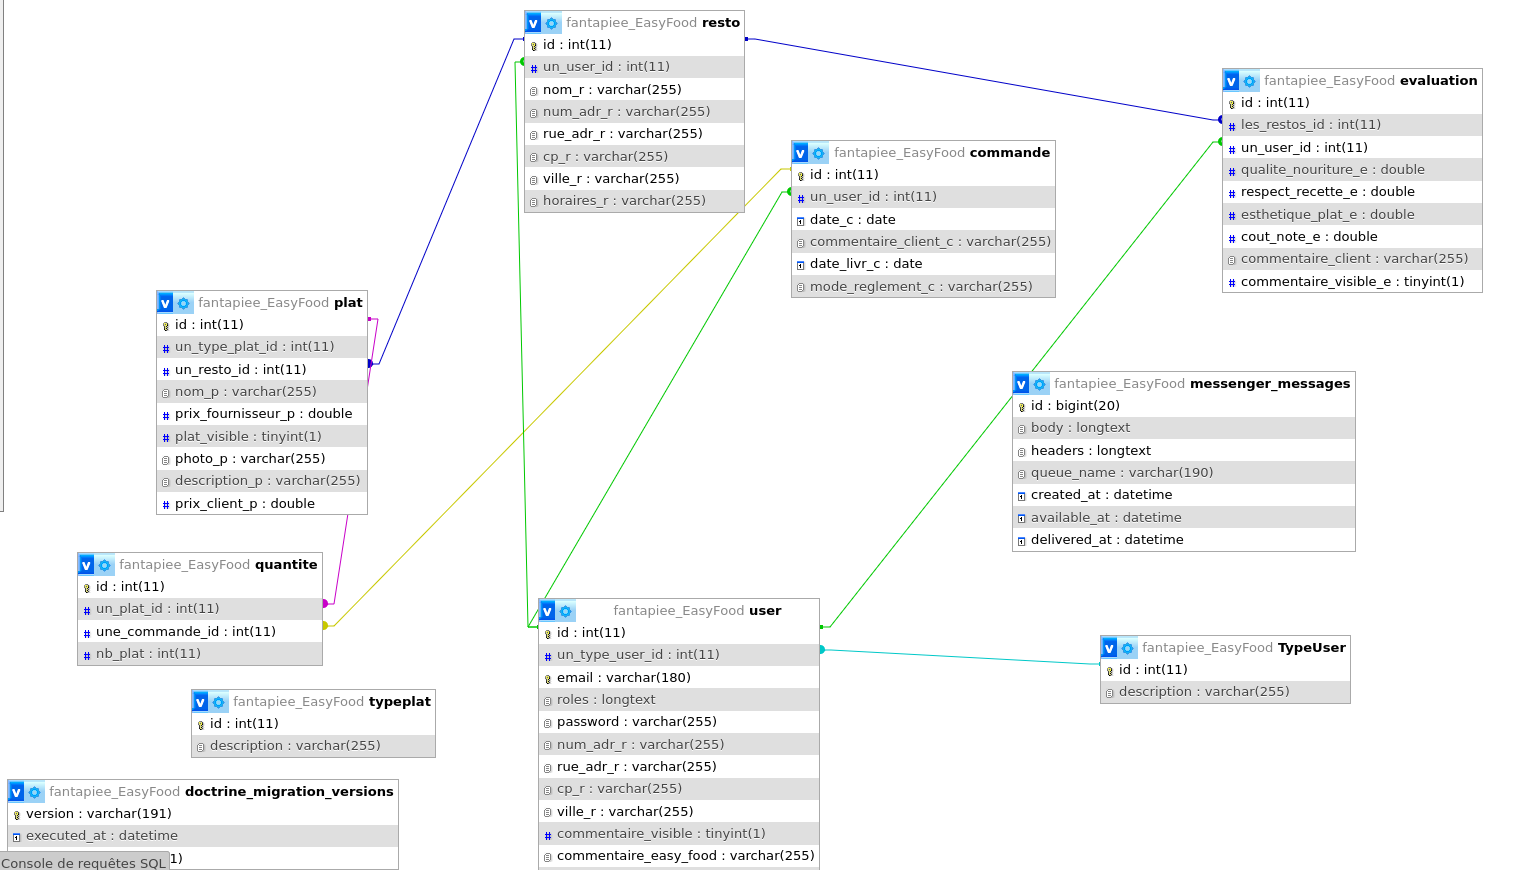Select une_commande_id column in quantite
The image size is (1517, 870).
coord(200,632)
